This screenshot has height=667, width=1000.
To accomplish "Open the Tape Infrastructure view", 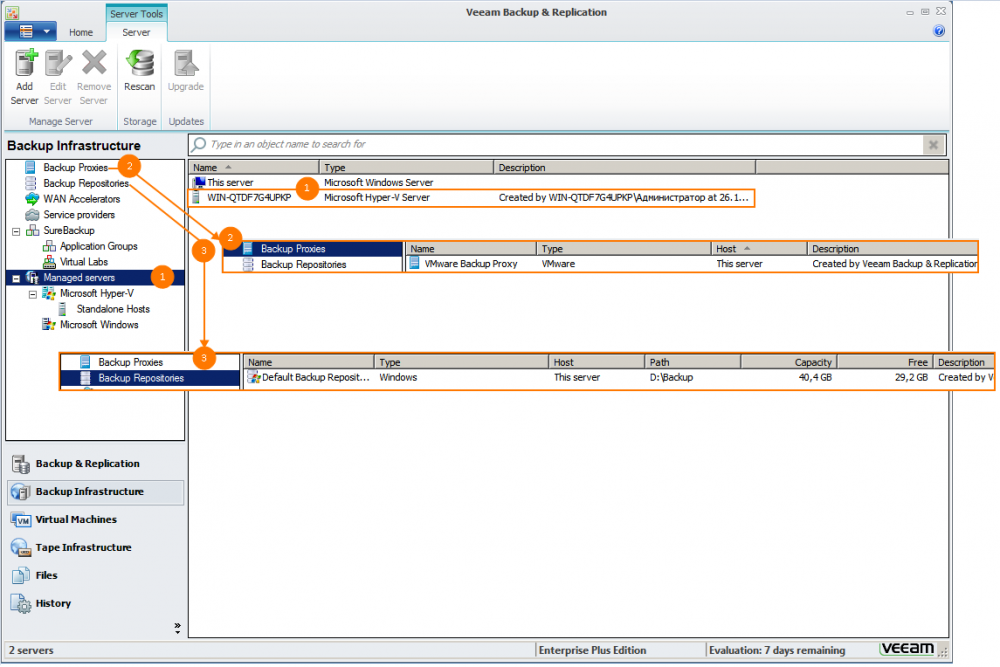I will [95, 548].
